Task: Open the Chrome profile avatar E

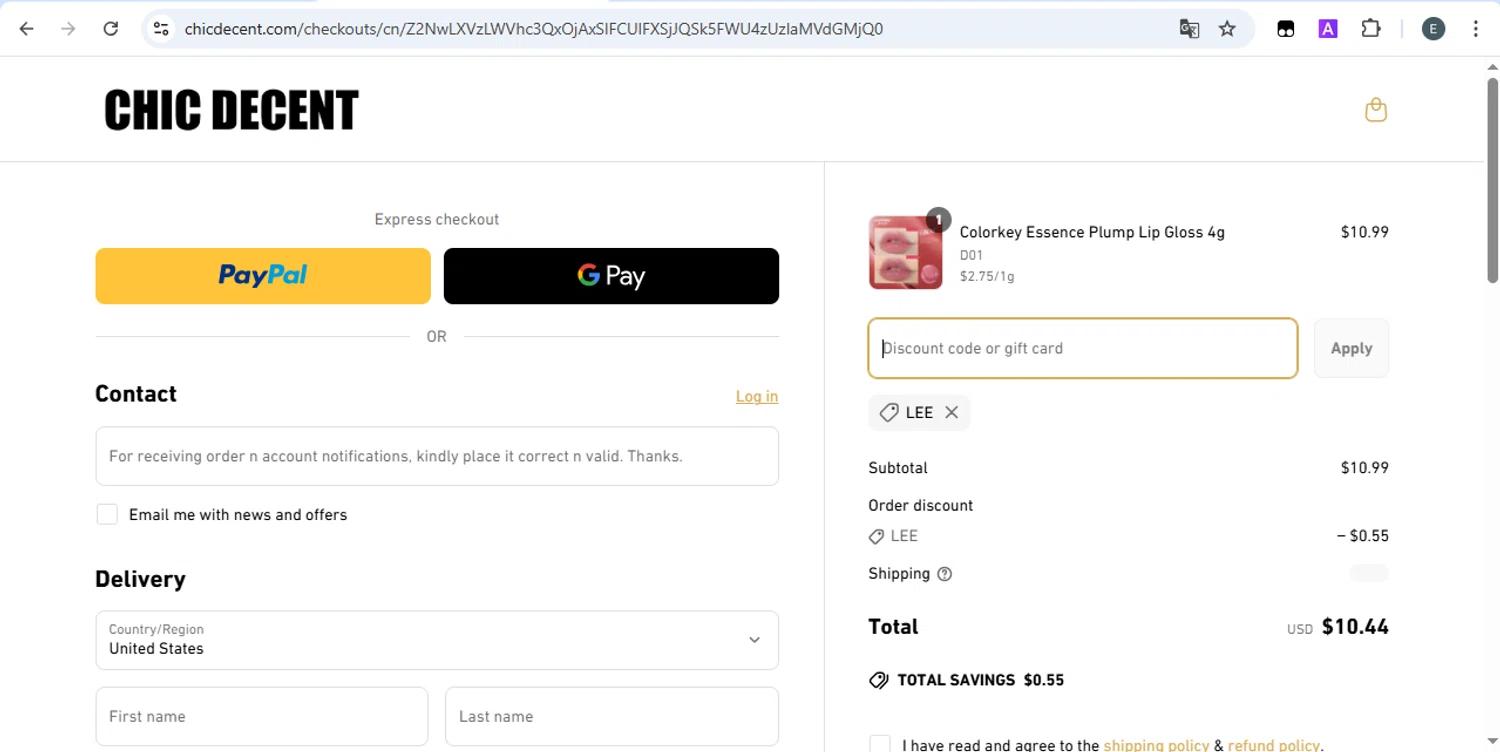Action: tap(1433, 29)
